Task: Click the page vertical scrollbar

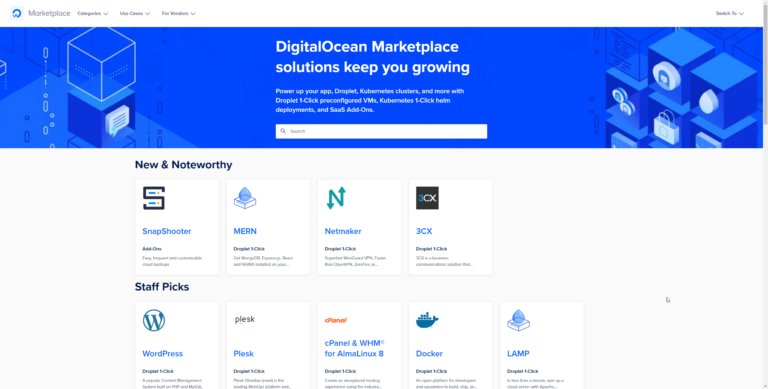Action: click(765, 194)
